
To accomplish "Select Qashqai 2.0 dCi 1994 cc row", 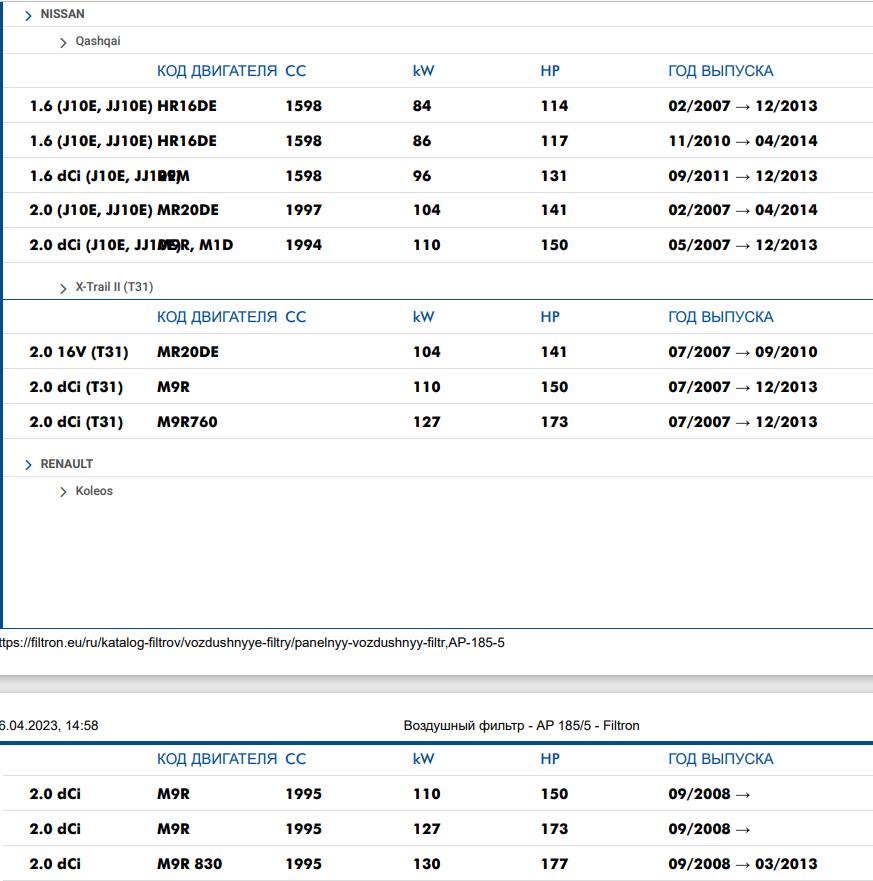I will [438, 245].
